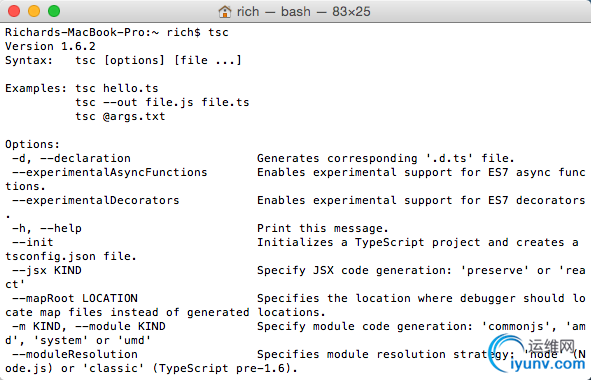
Task: Click the 'tsc' command on the prompt line
Action: pos(218,32)
